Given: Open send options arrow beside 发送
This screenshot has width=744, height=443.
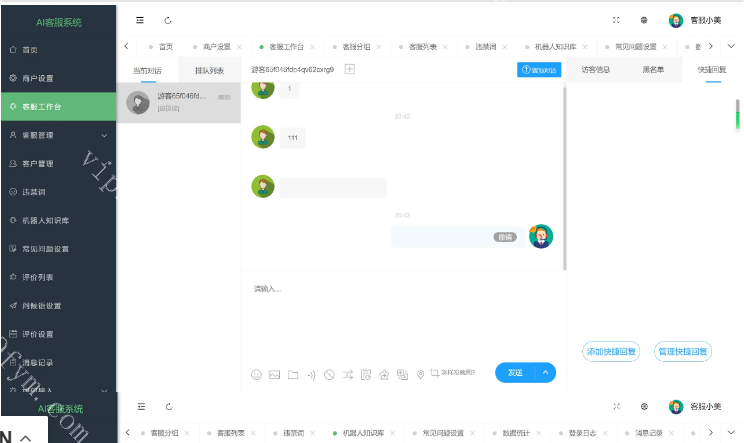Looking at the screenshot, I should pyautogui.click(x=546, y=373).
